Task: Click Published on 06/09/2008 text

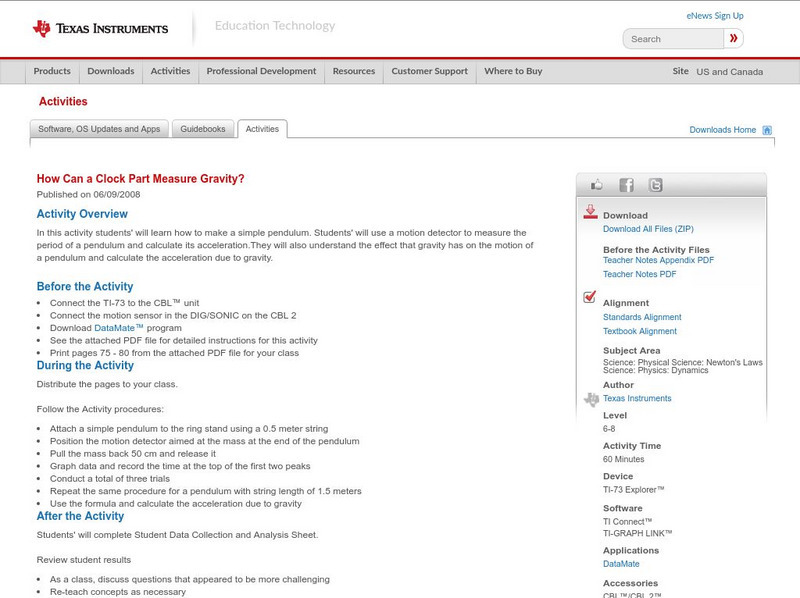Action: [88, 194]
